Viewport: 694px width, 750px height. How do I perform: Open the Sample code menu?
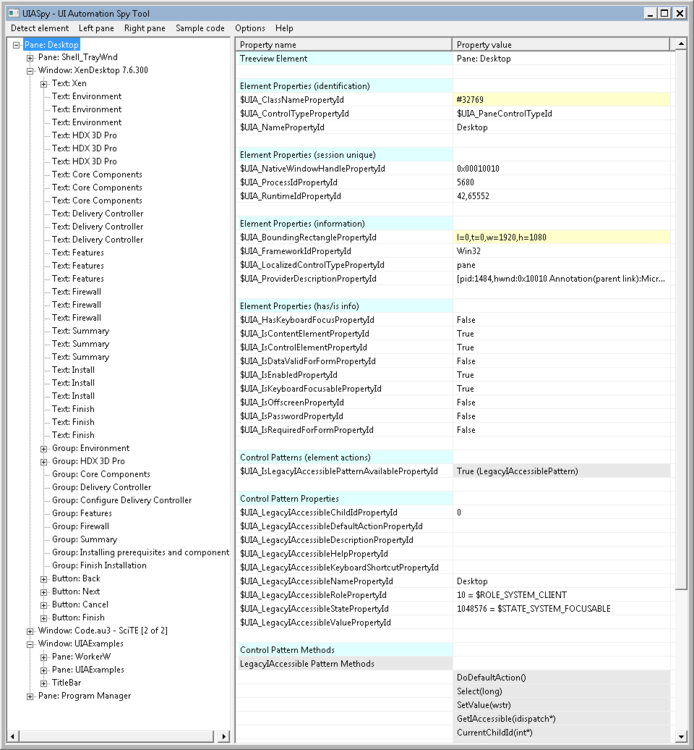point(200,28)
